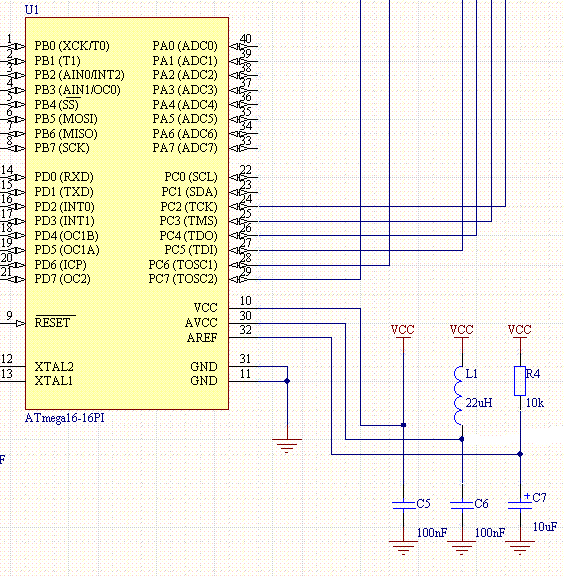Screen dimensions: 564x576
Task: Click the 22uH inductor value
Action: coord(479,403)
